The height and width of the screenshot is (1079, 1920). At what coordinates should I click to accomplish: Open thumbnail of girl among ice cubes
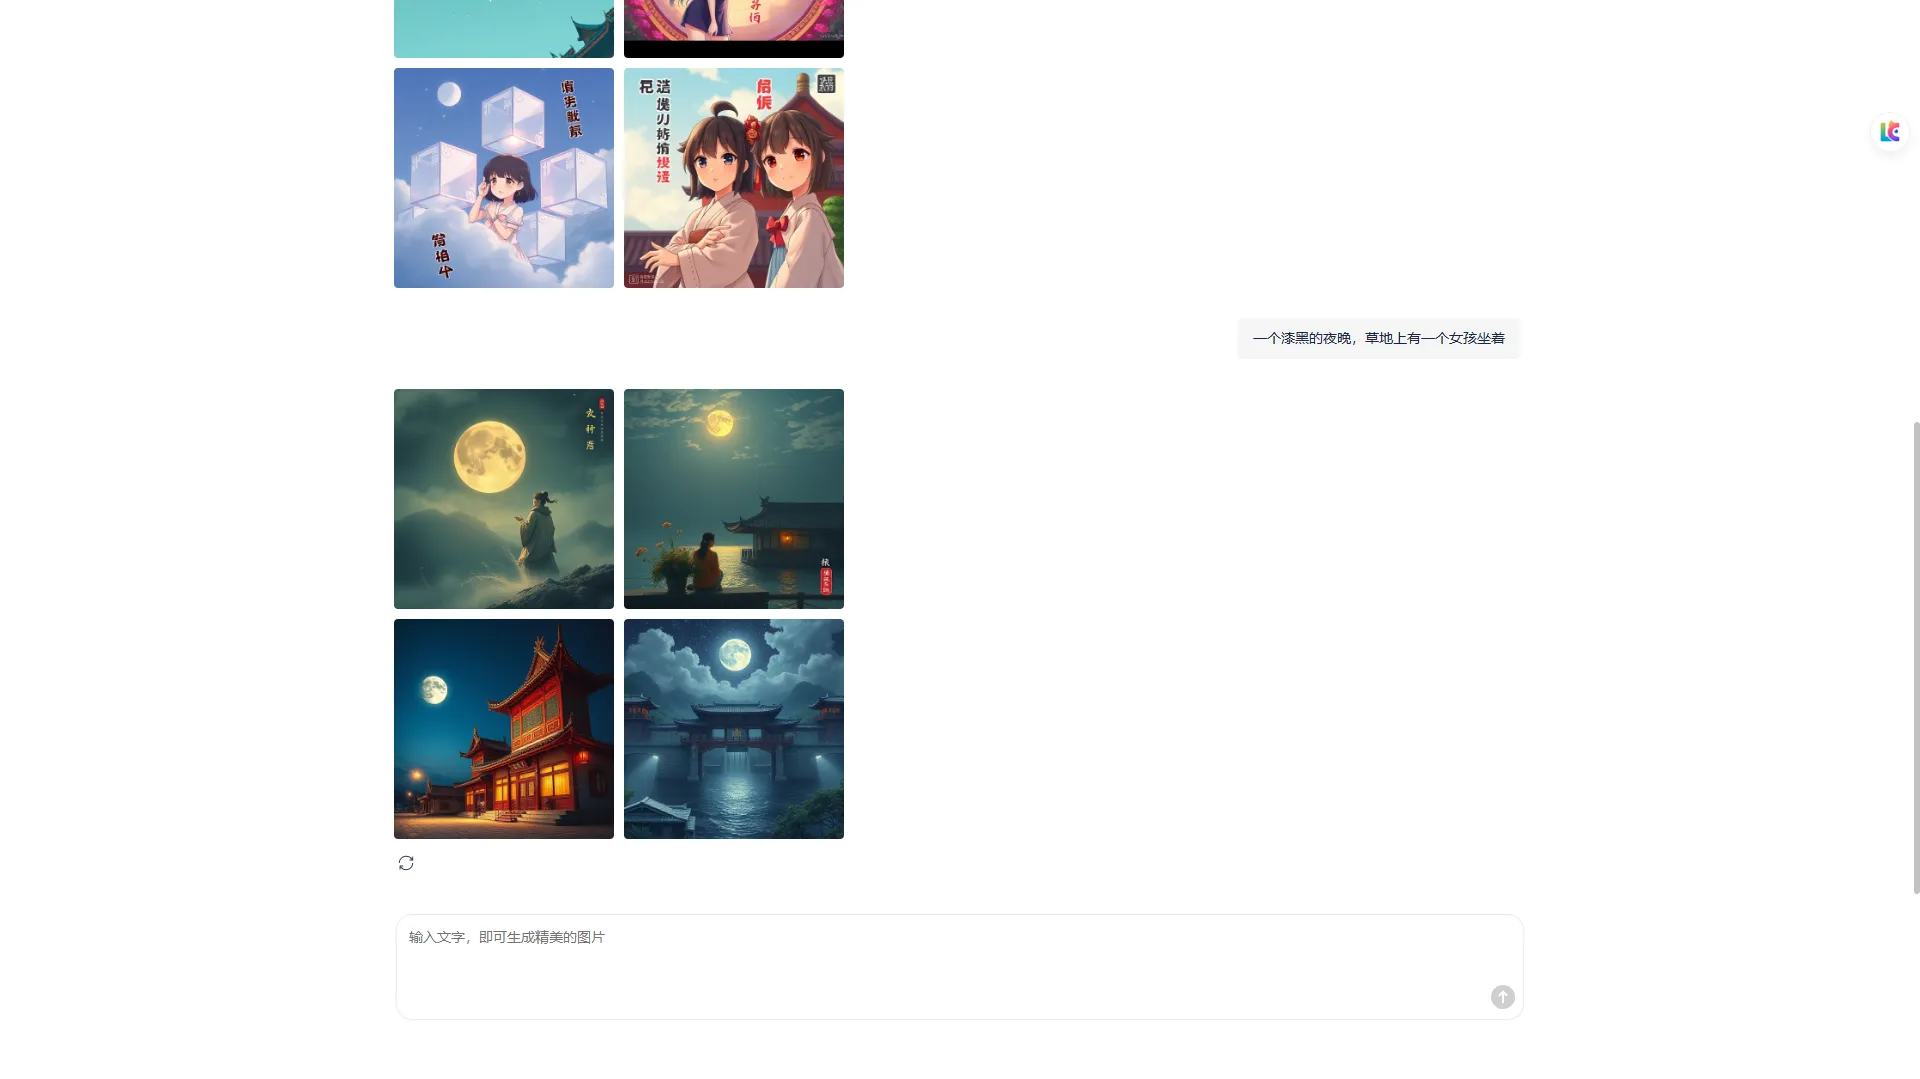tap(504, 178)
